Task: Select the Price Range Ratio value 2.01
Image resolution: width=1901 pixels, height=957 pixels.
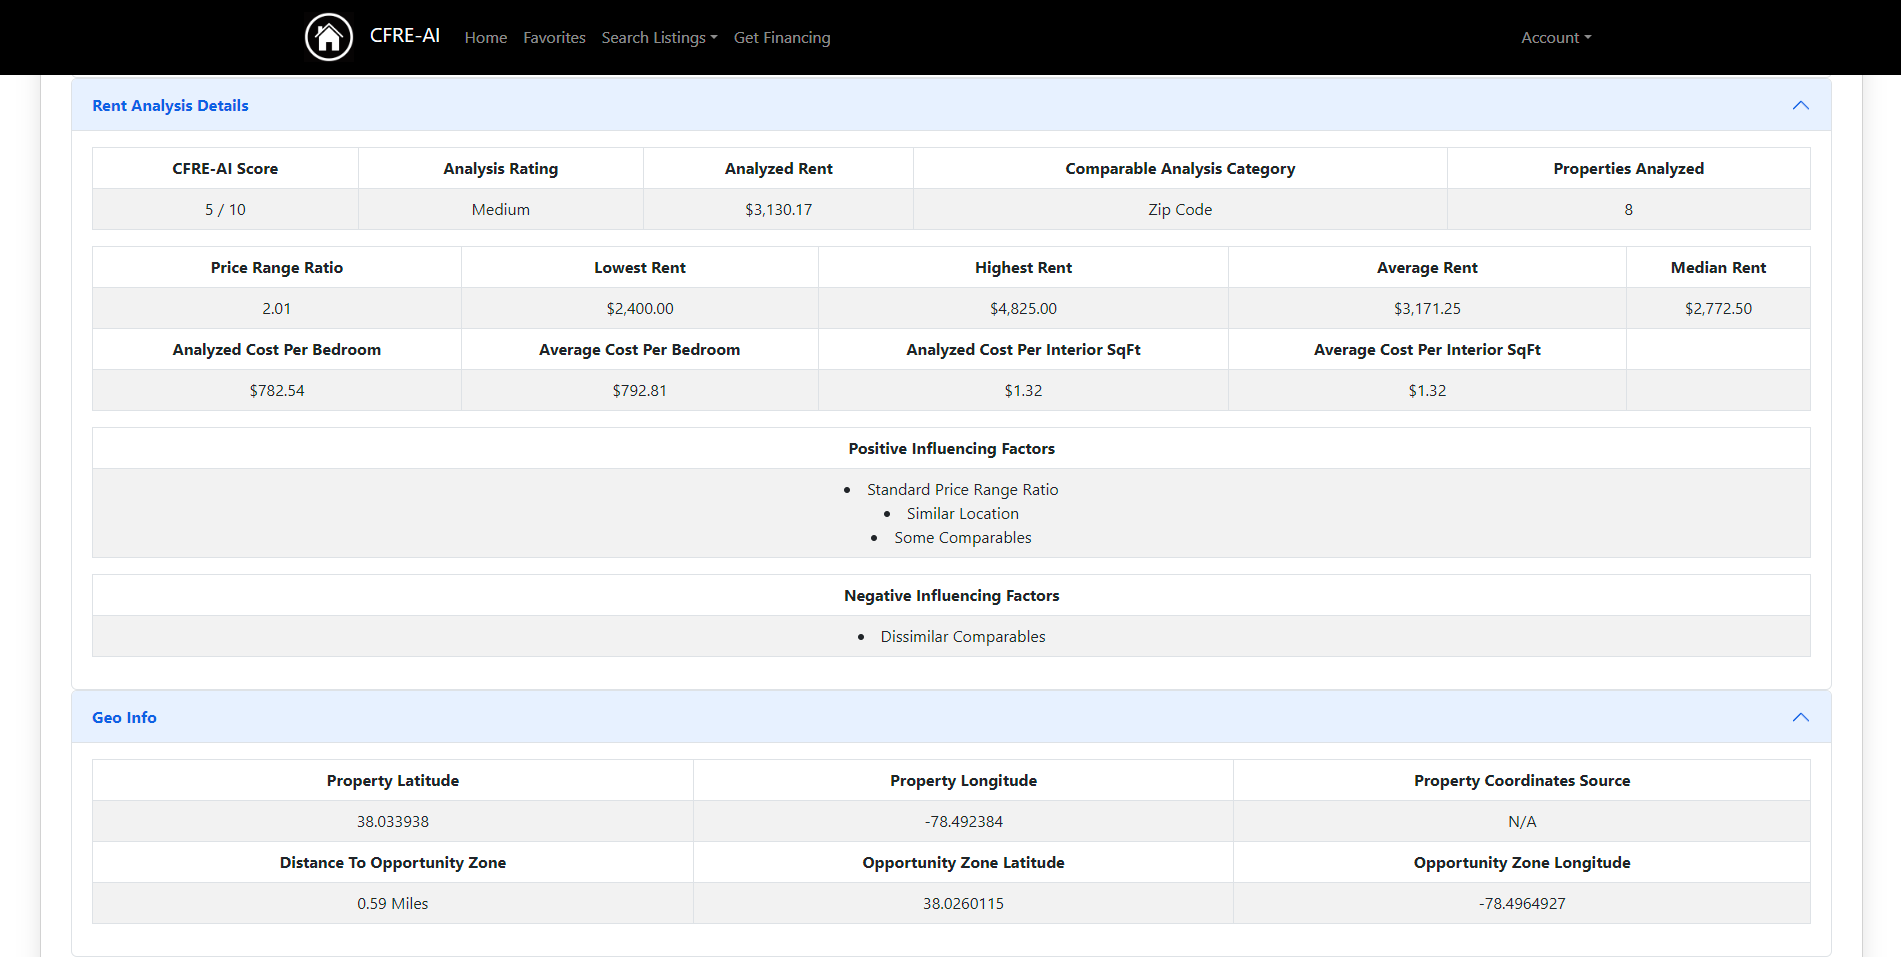Action: click(277, 308)
